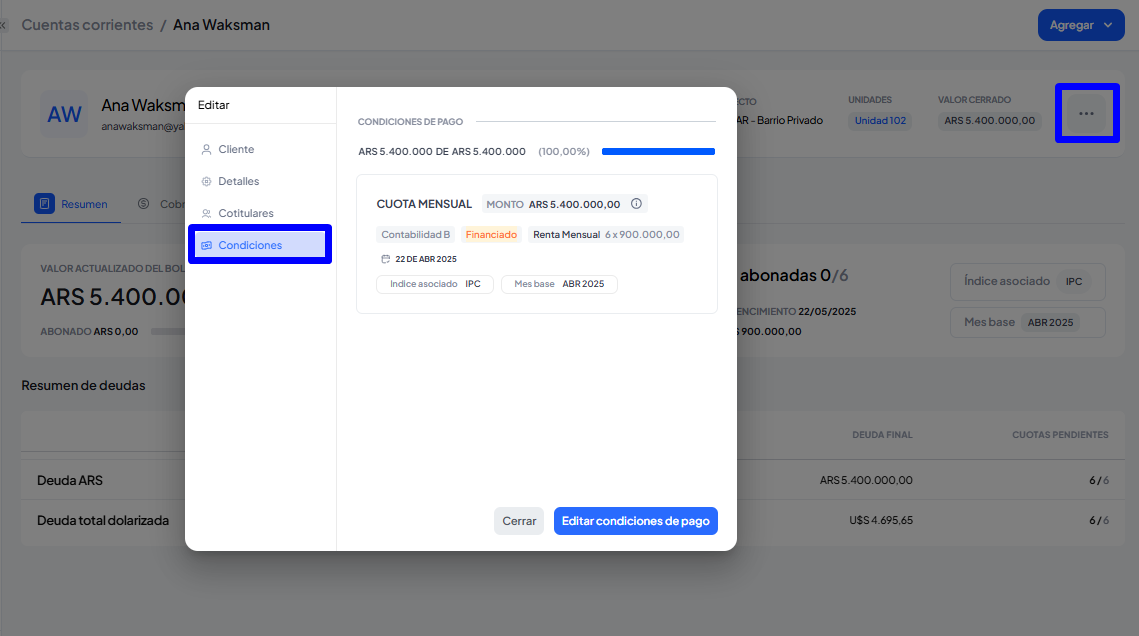
Task: Click the Financiado tag
Action: (x=491, y=235)
